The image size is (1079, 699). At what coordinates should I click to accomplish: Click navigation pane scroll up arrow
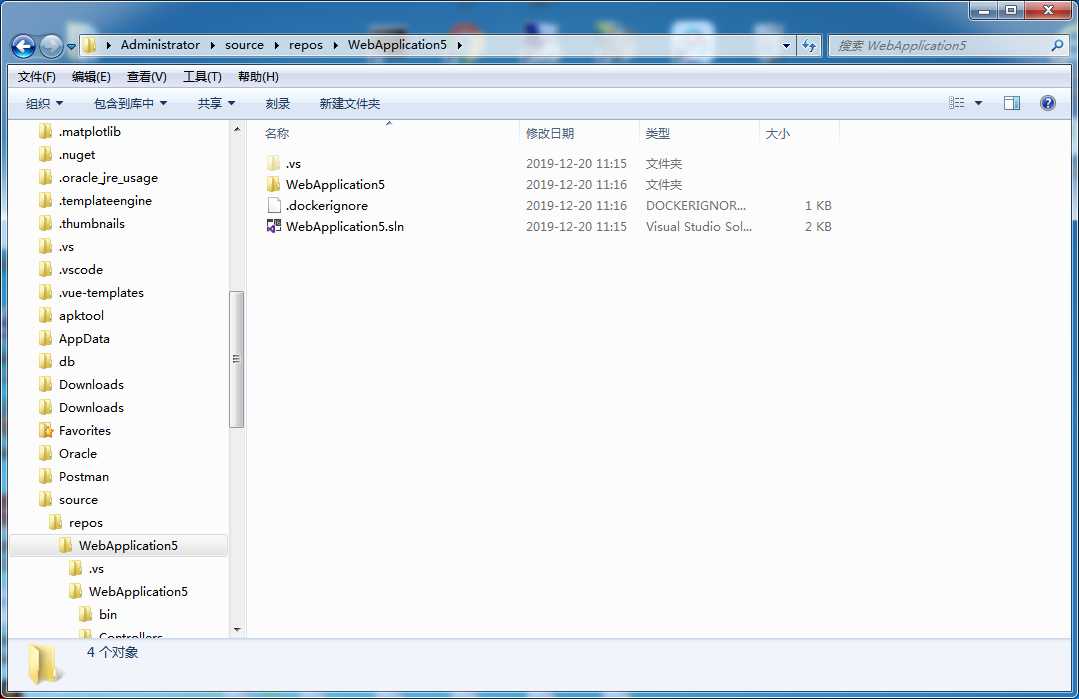(x=237, y=129)
